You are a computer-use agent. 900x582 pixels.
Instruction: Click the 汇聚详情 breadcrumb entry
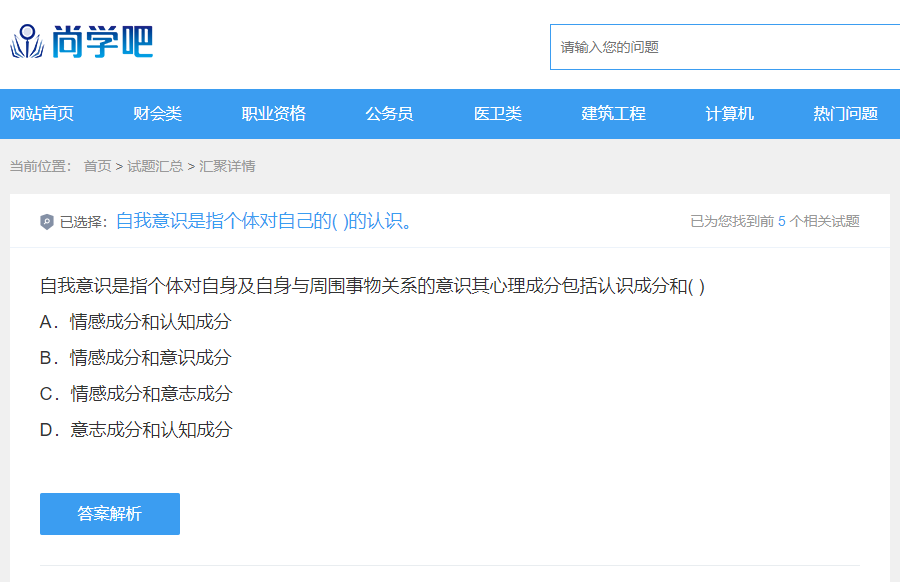[x=227, y=166]
